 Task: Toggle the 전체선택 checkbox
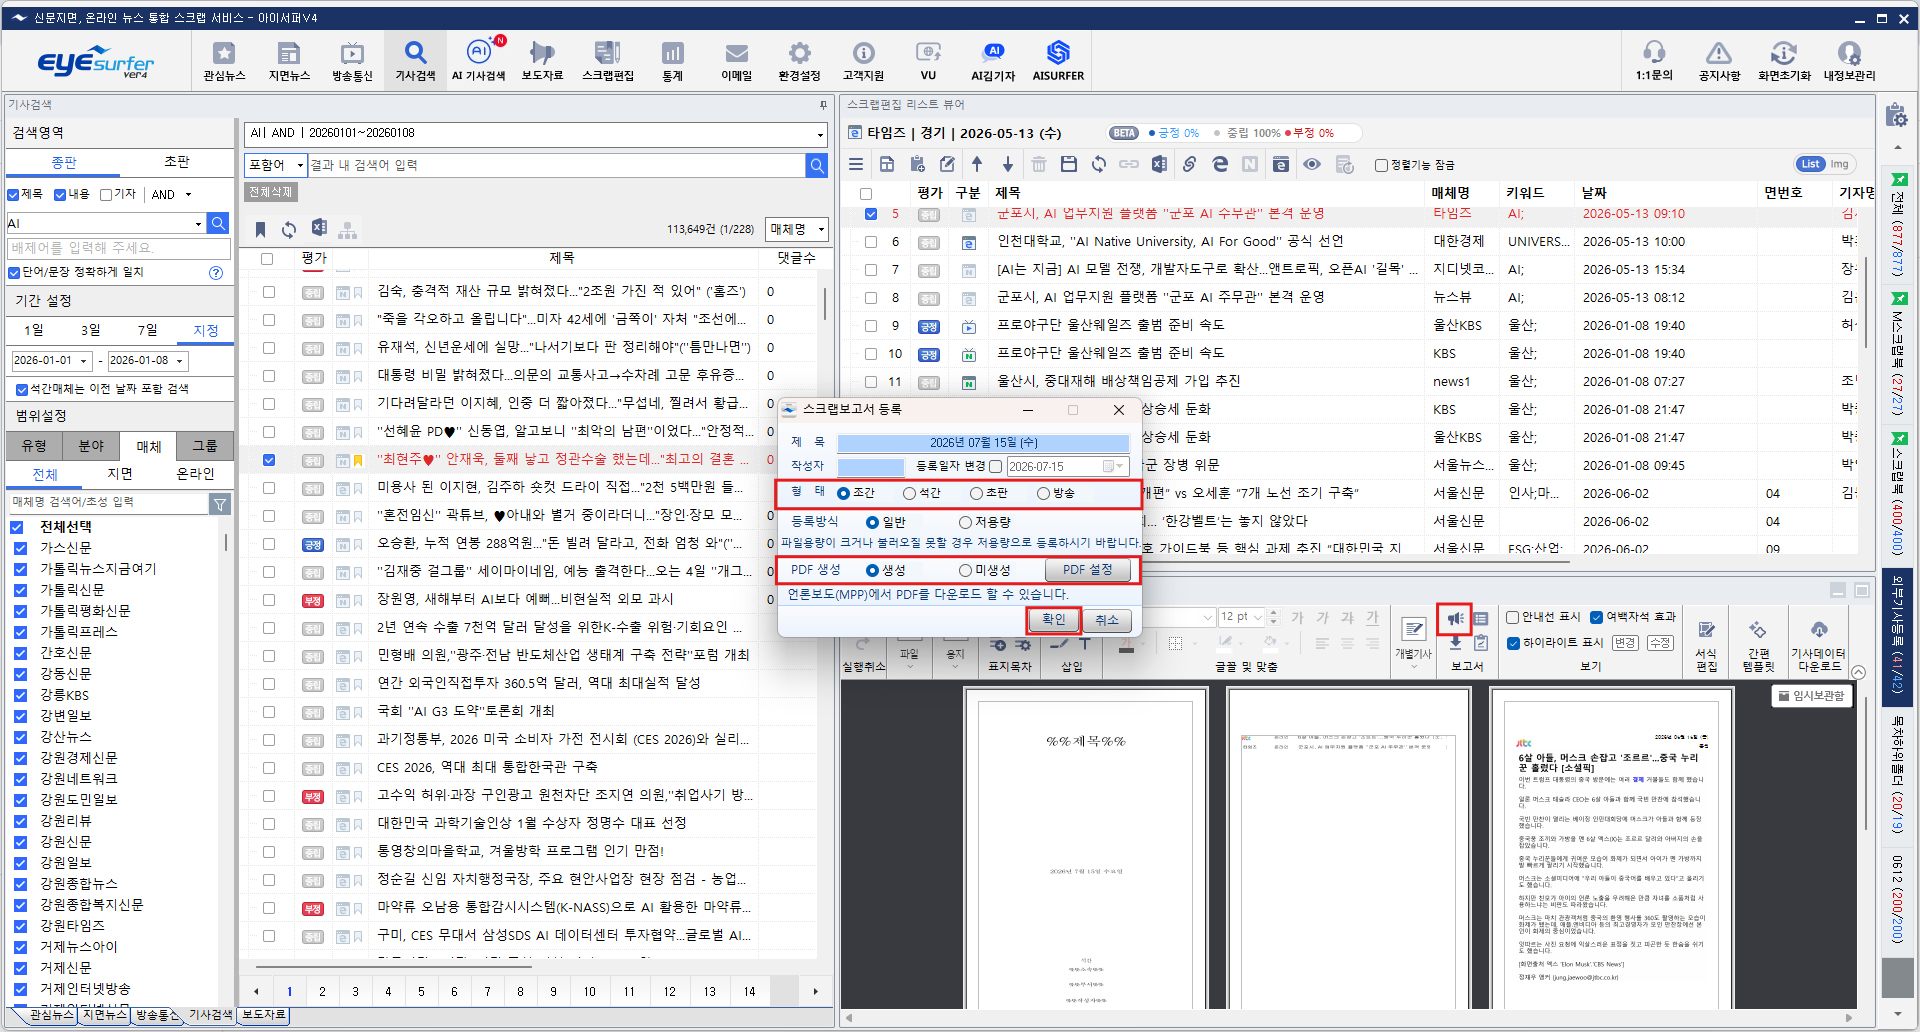(18, 527)
